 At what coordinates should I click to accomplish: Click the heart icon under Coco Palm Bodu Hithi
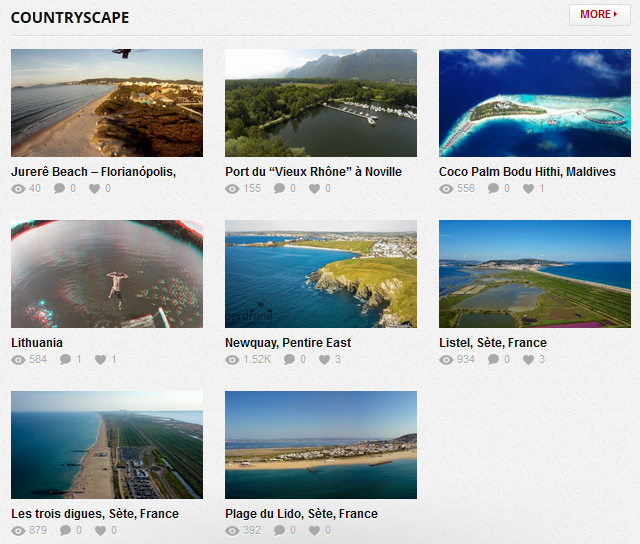(x=529, y=189)
